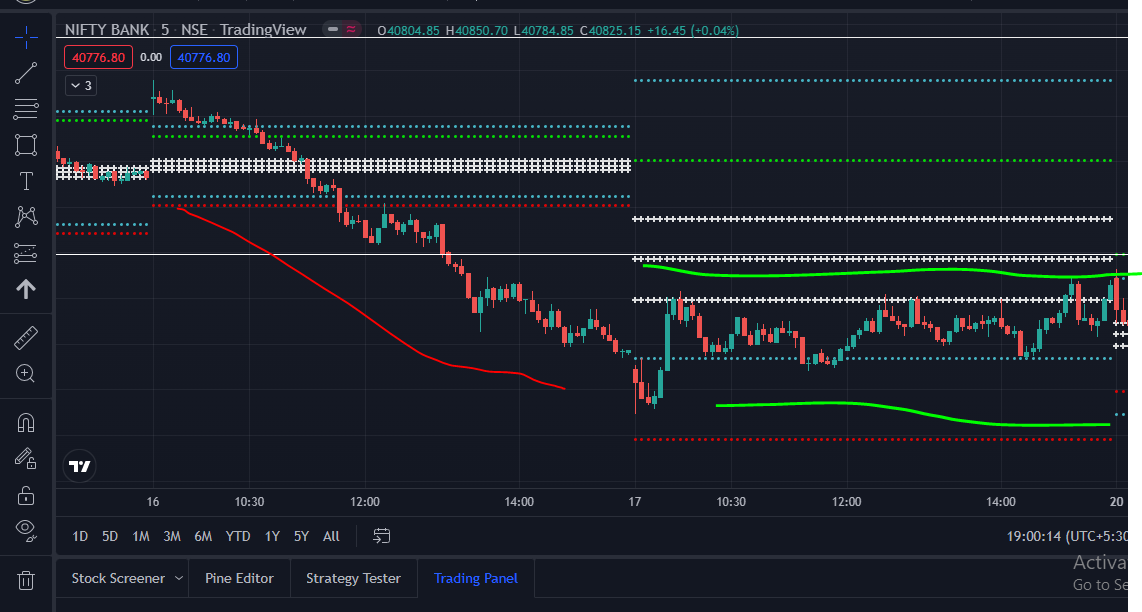Viewport: 1142px width, 612px height.
Task: Set chart range to 5D
Action: coord(110,536)
